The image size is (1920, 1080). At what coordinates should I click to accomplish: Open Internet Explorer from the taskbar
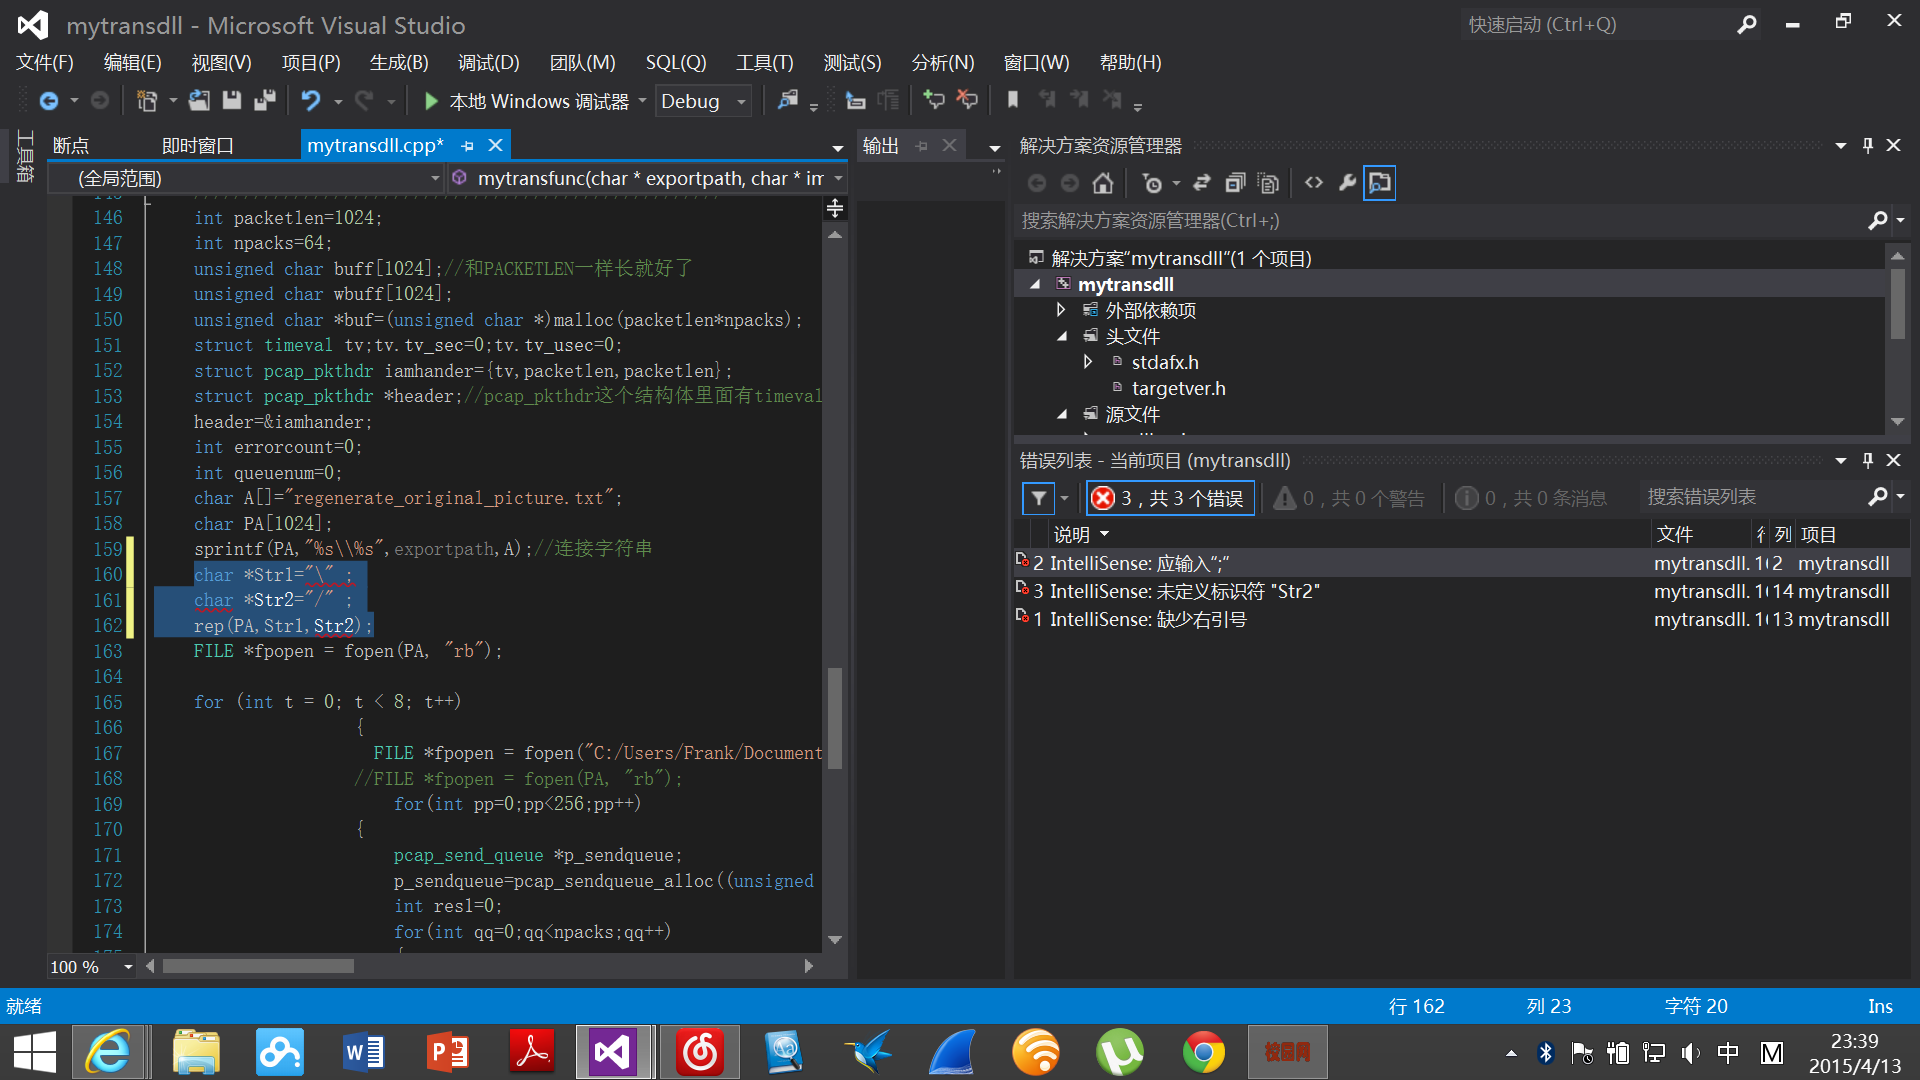point(108,1052)
